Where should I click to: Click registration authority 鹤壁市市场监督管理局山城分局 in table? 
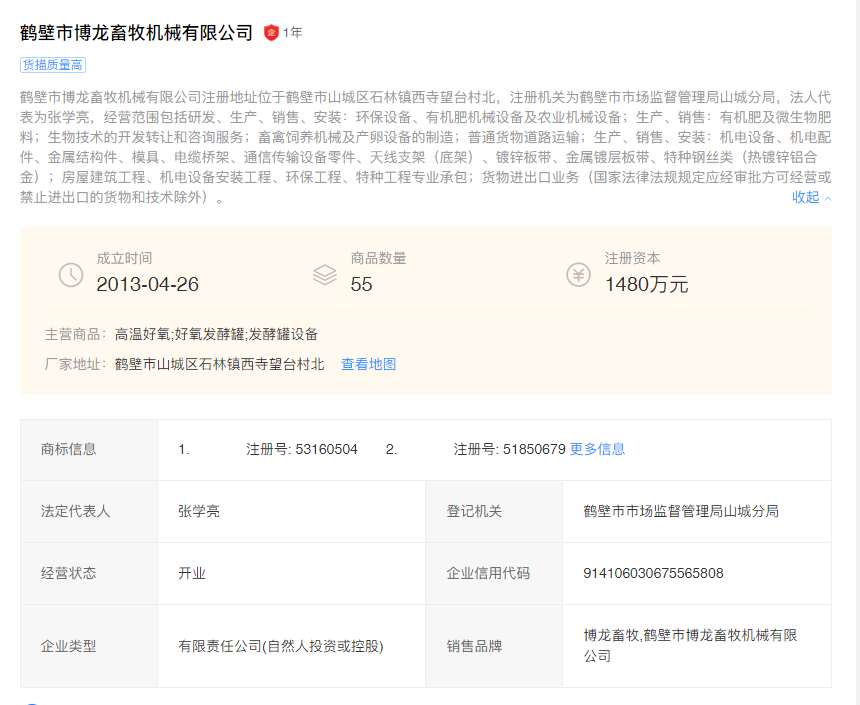(x=681, y=511)
